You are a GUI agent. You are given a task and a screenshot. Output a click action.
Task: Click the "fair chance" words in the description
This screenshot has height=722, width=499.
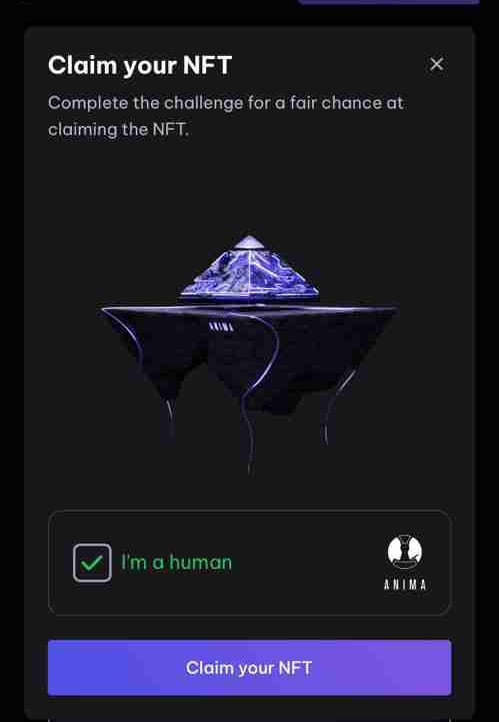click(x=336, y=103)
